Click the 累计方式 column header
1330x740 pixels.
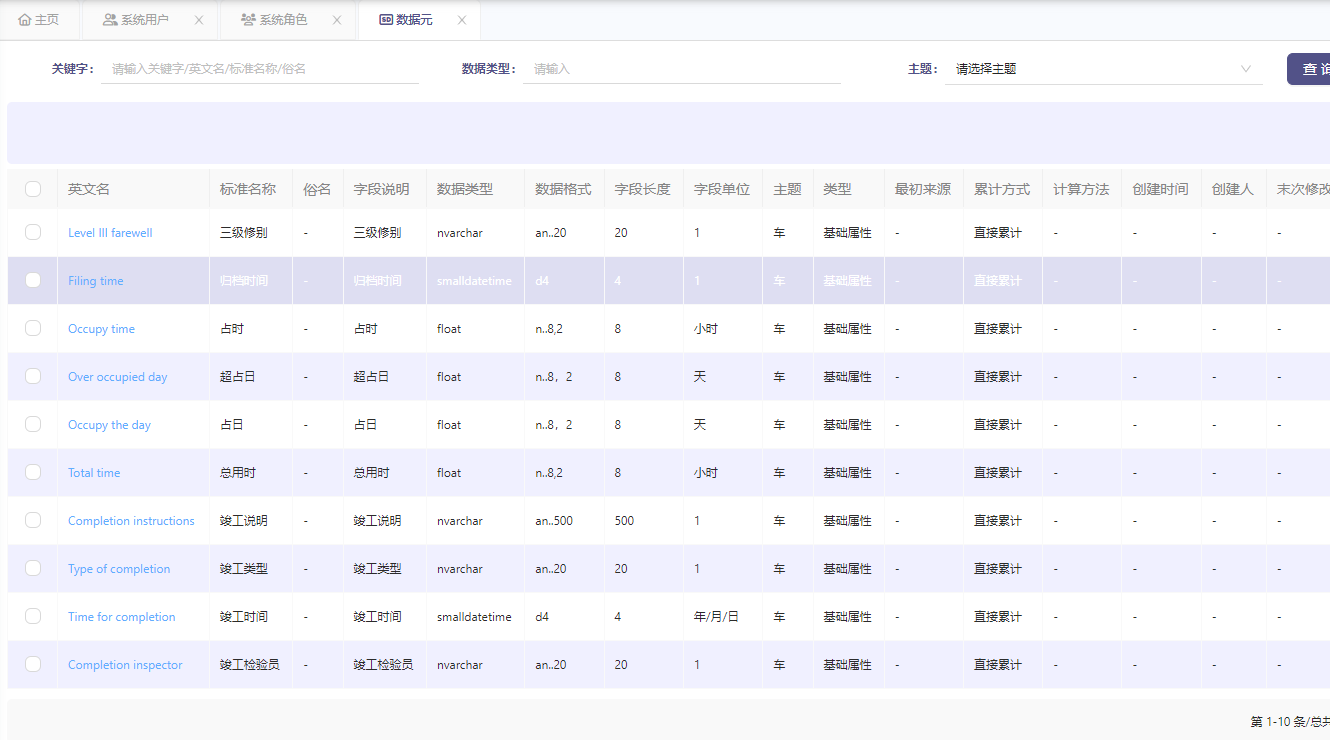coord(1003,189)
